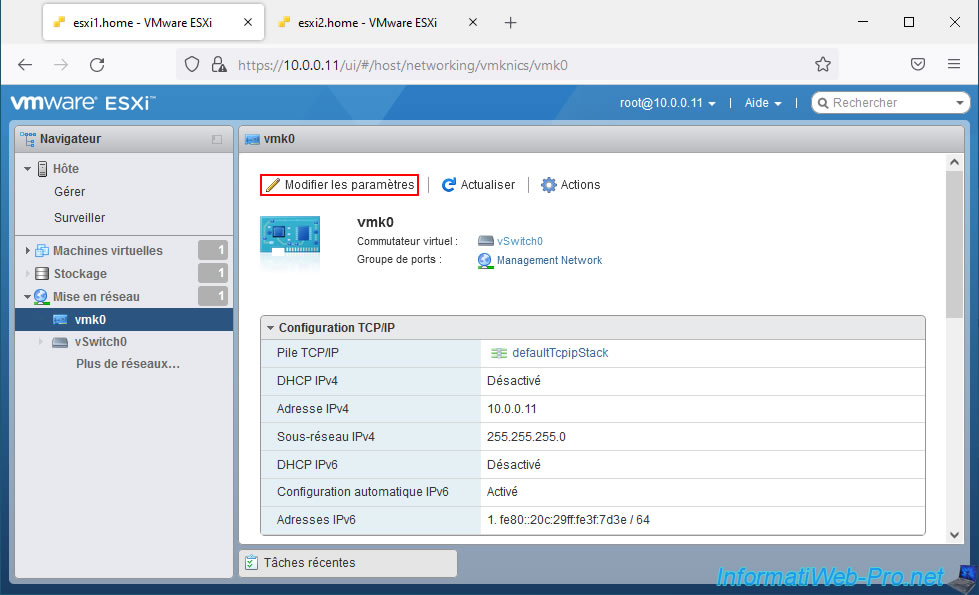Expand the vSwitch0 node

click(x=41, y=342)
